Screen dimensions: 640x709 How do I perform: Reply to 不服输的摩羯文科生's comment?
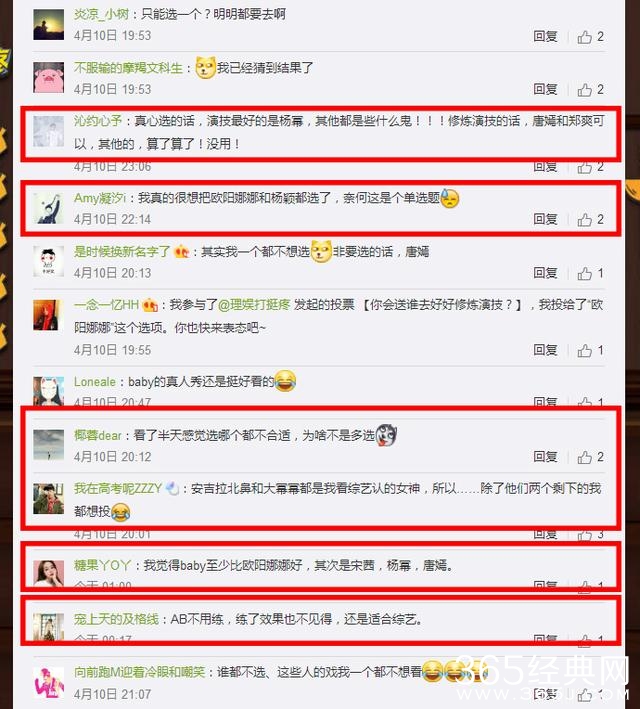coord(545,90)
